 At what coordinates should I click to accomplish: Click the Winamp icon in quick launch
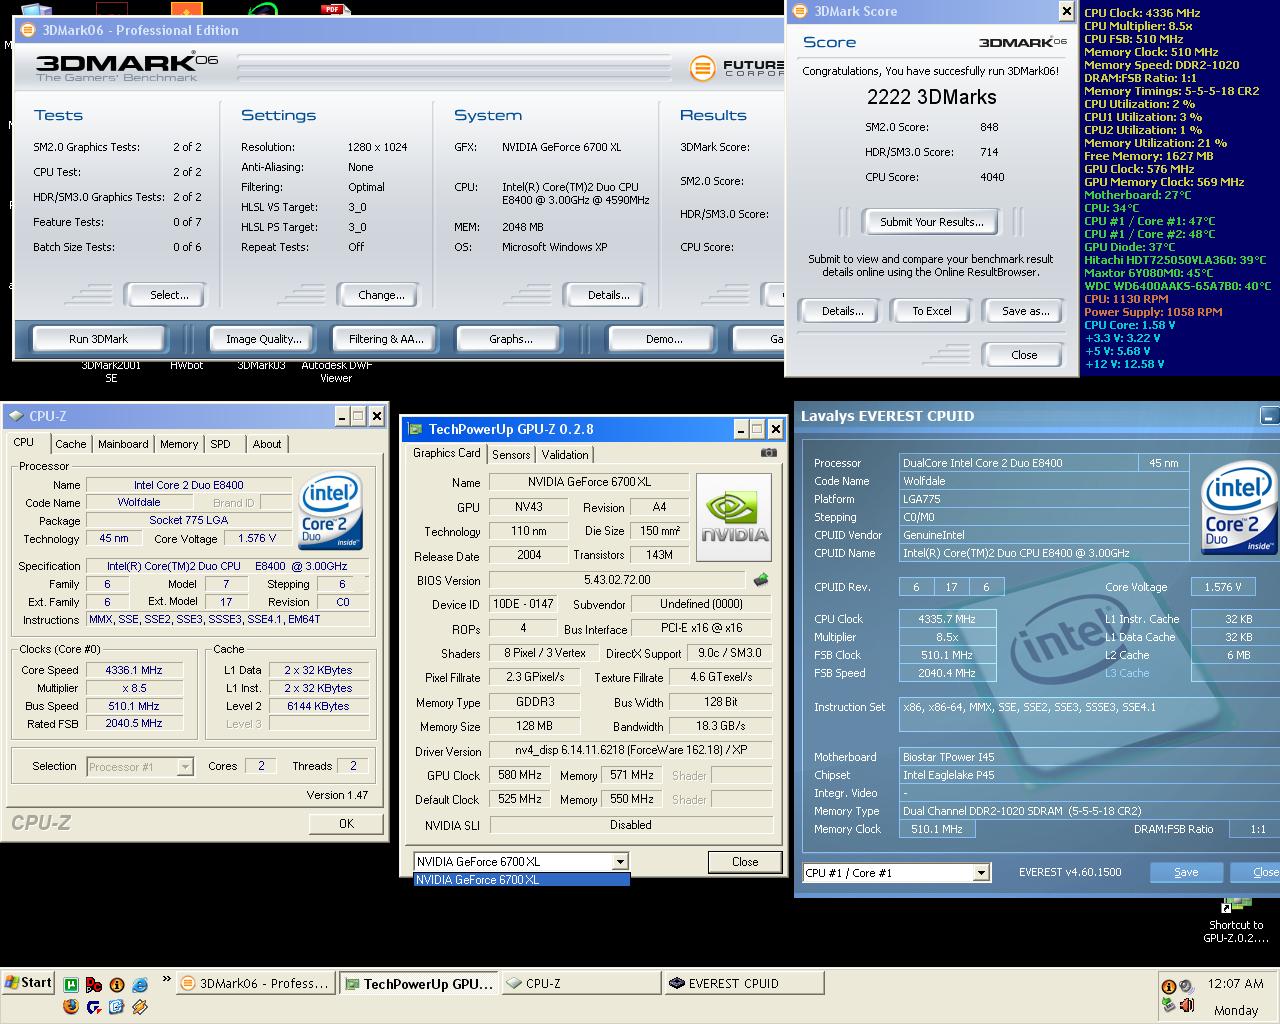coord(139,1007)
